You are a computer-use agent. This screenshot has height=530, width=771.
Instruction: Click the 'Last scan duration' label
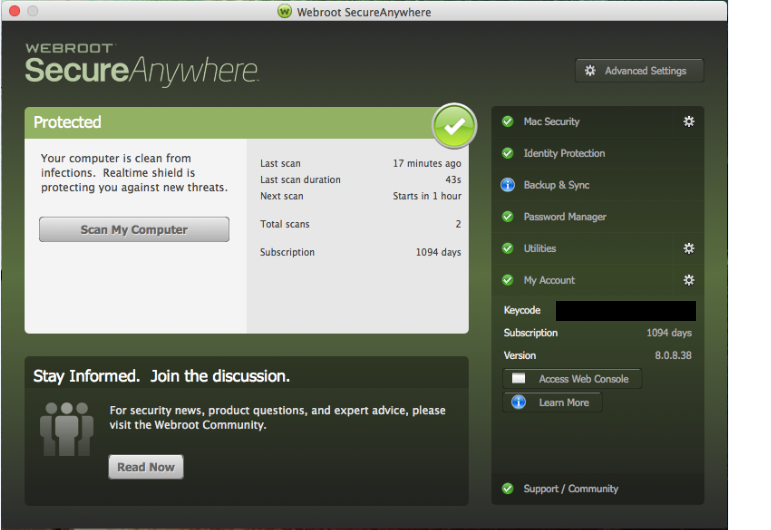300,179
